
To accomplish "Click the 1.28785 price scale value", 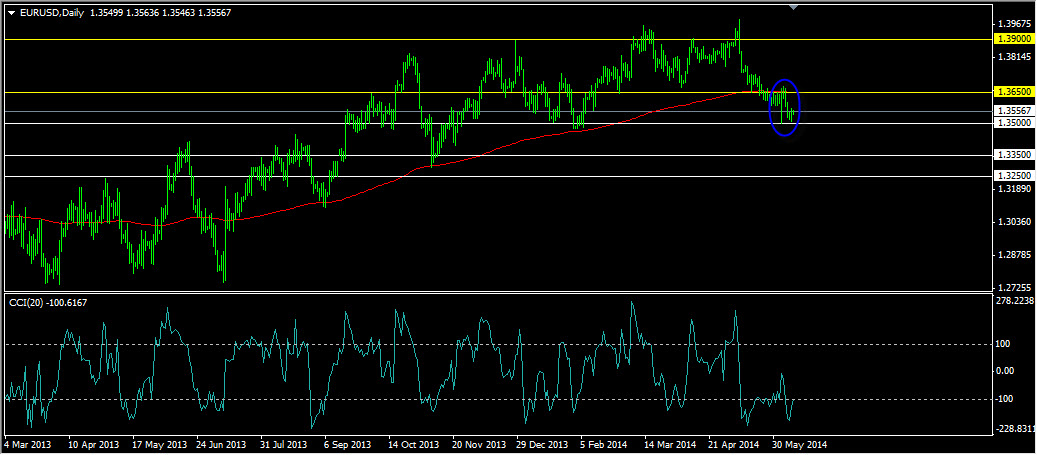I will [1016, 255].
